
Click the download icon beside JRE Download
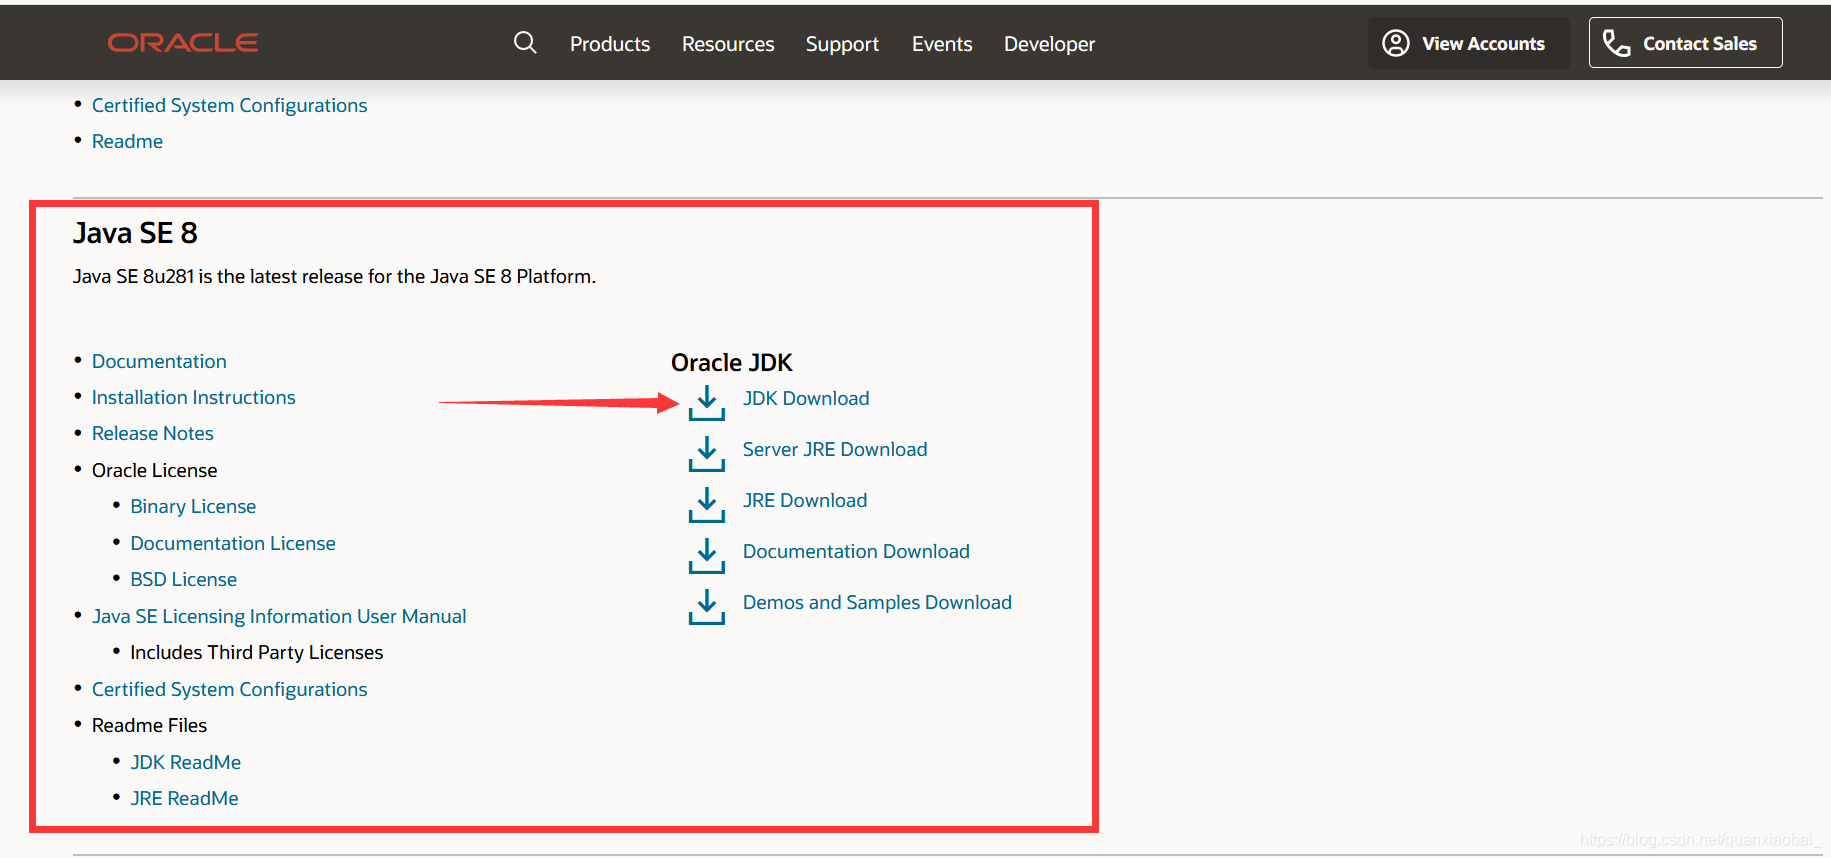click(x=707, y=505)
